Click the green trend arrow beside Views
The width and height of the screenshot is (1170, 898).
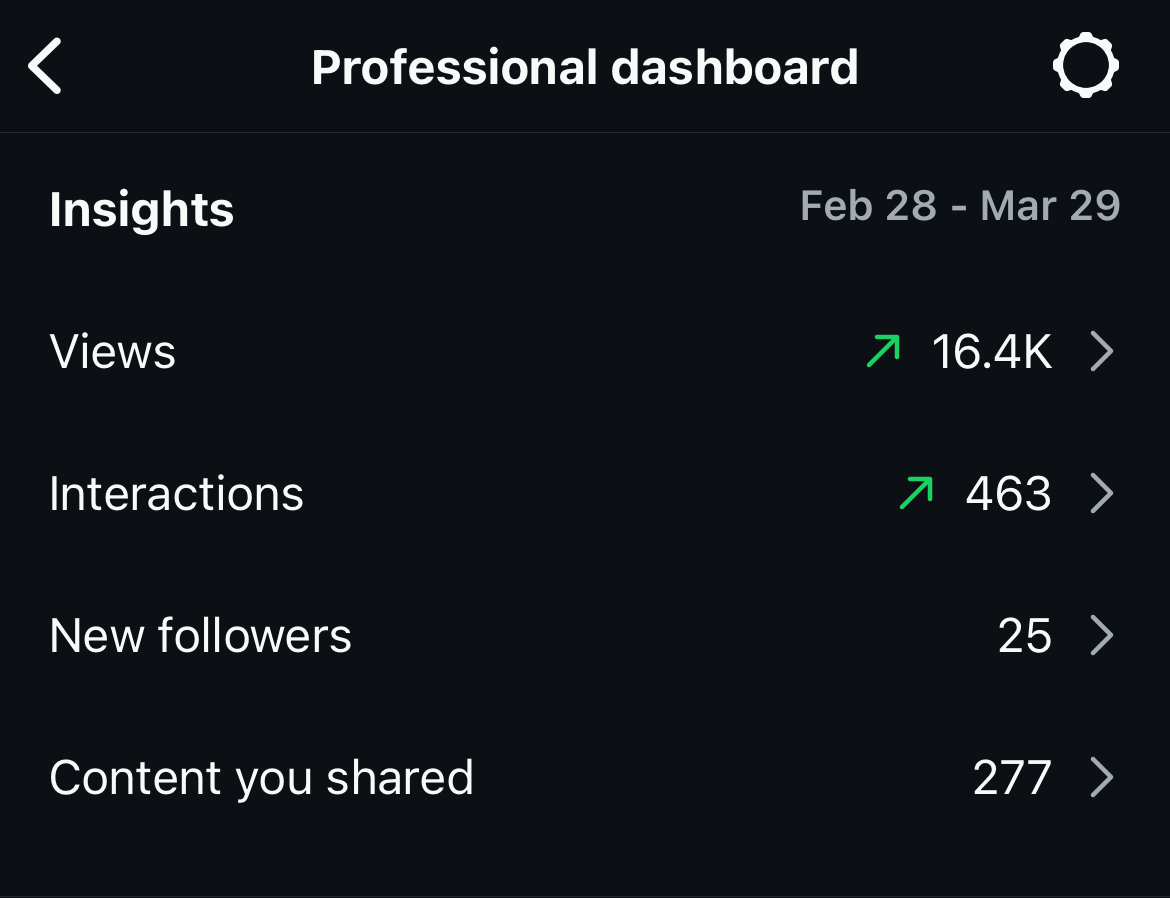[x=883, y=351]
